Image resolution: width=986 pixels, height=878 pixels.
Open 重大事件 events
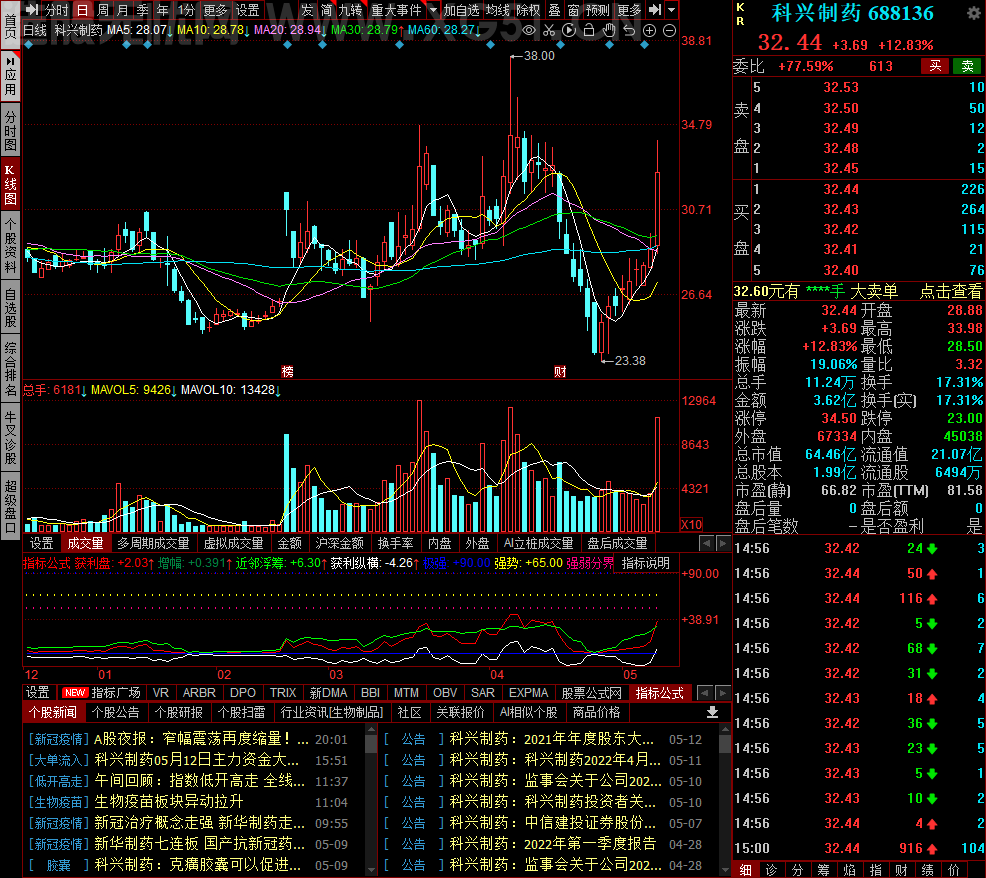(x=396, y=10)
